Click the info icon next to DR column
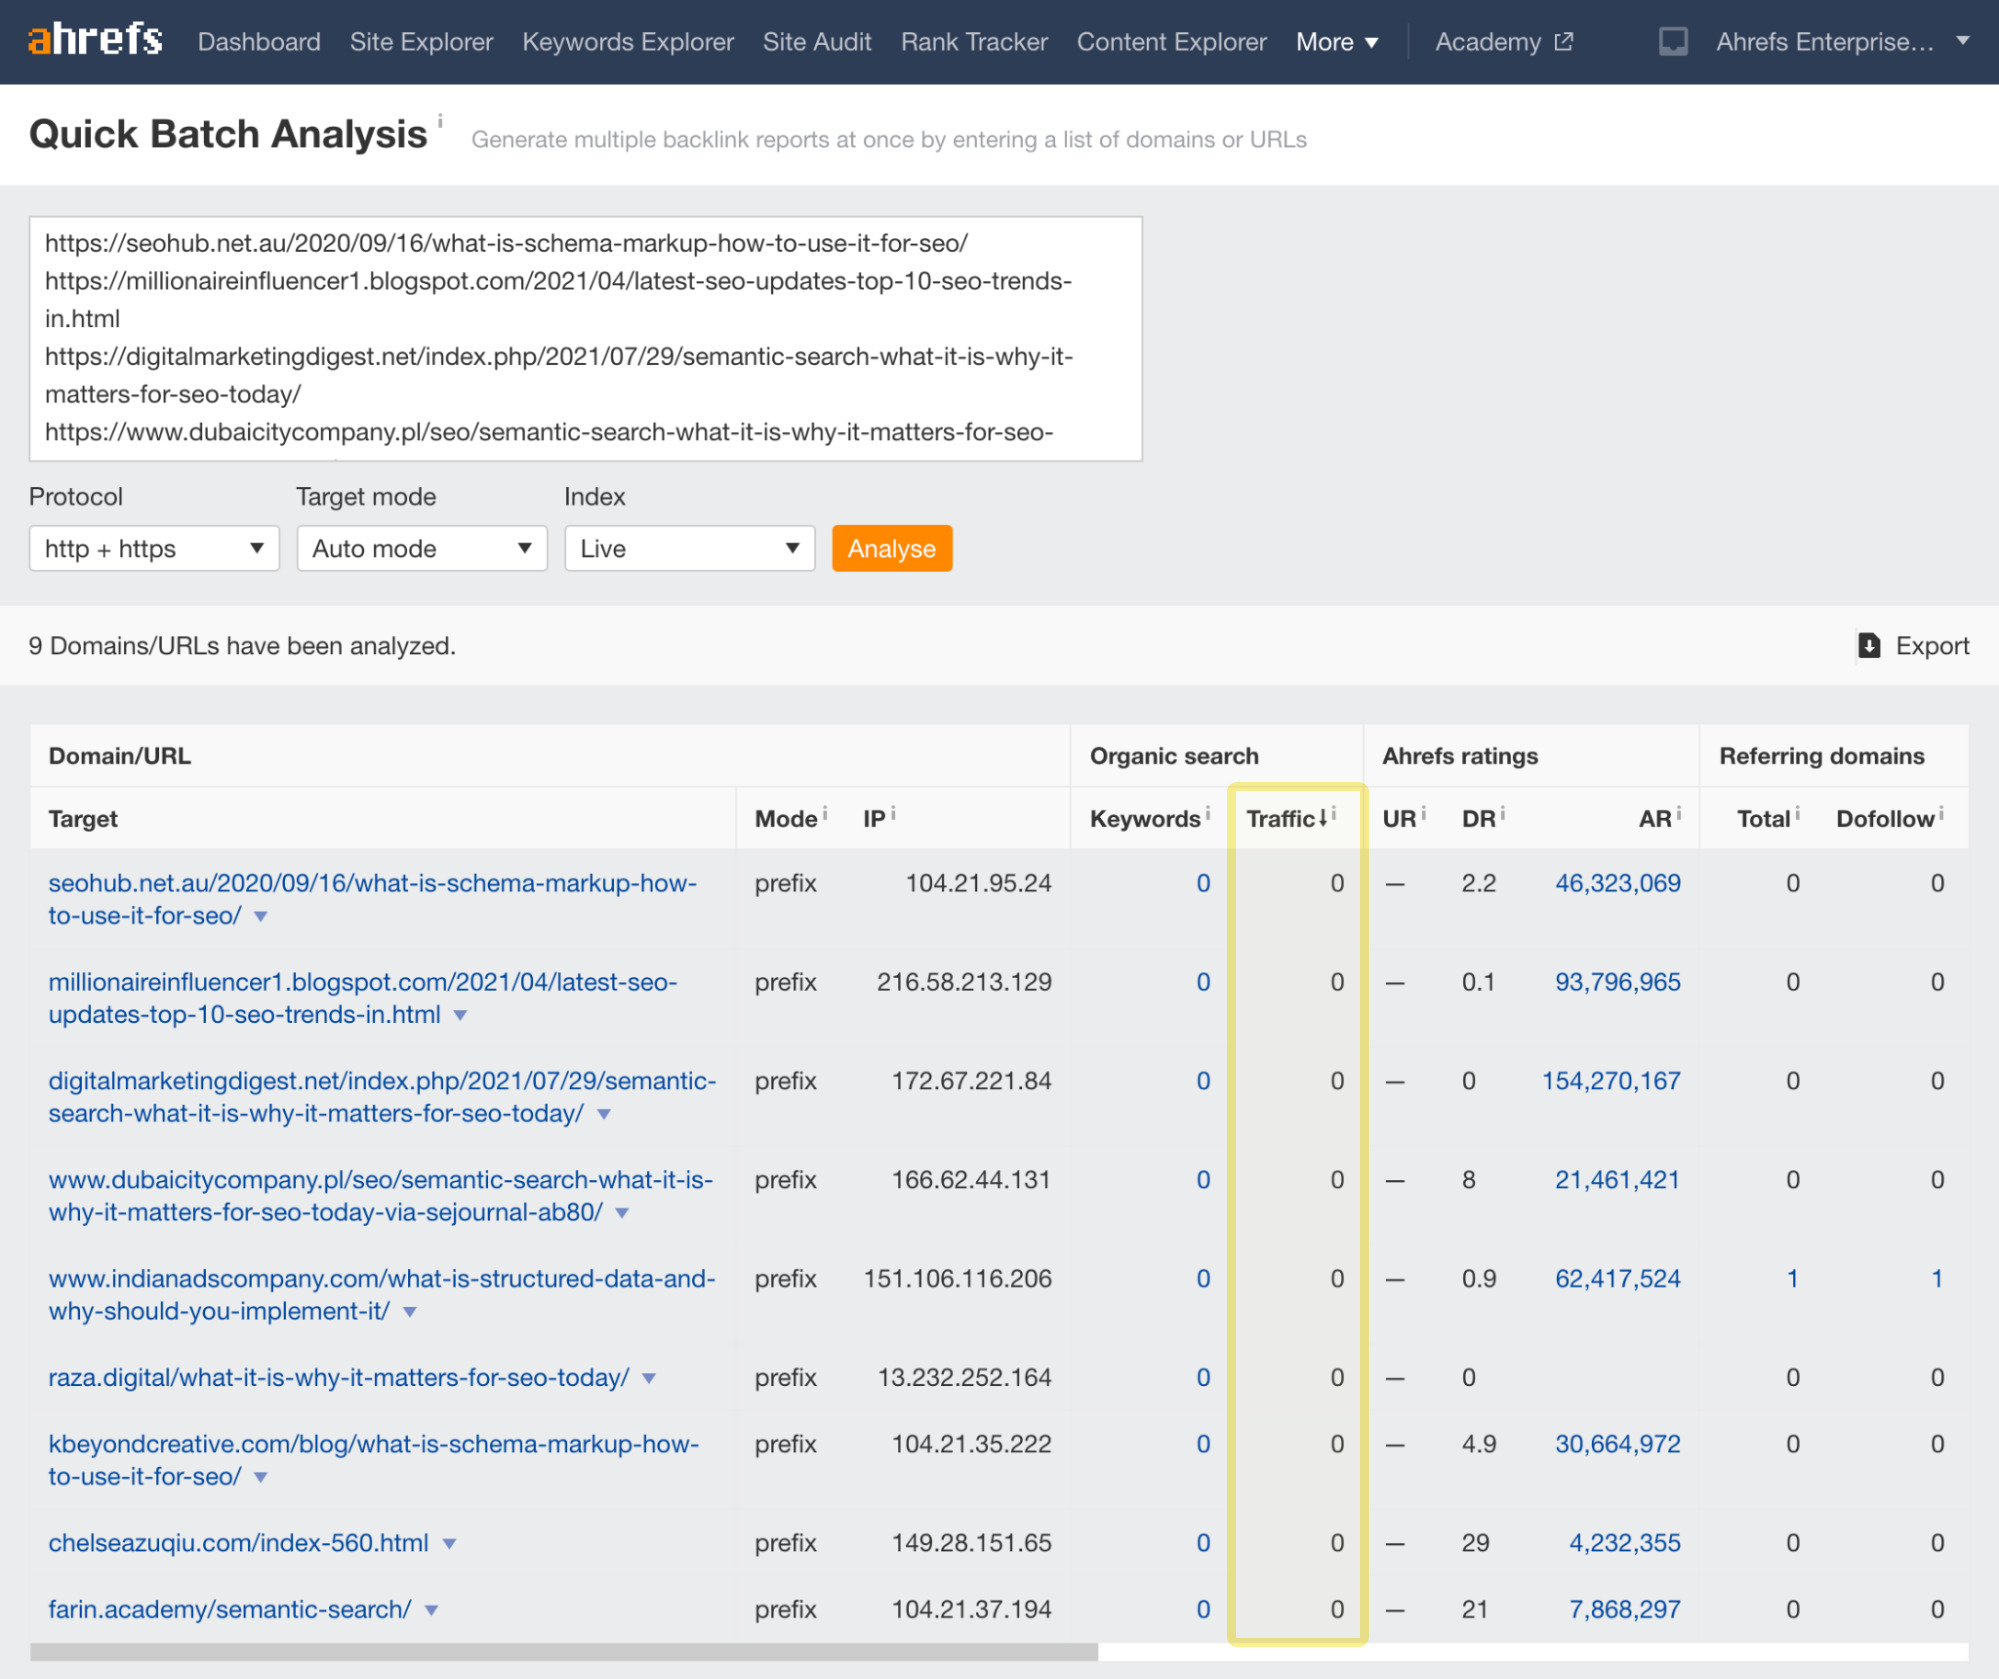Image resolution: width=1999 pixels, height=1679 pixels. [1503, 813]
